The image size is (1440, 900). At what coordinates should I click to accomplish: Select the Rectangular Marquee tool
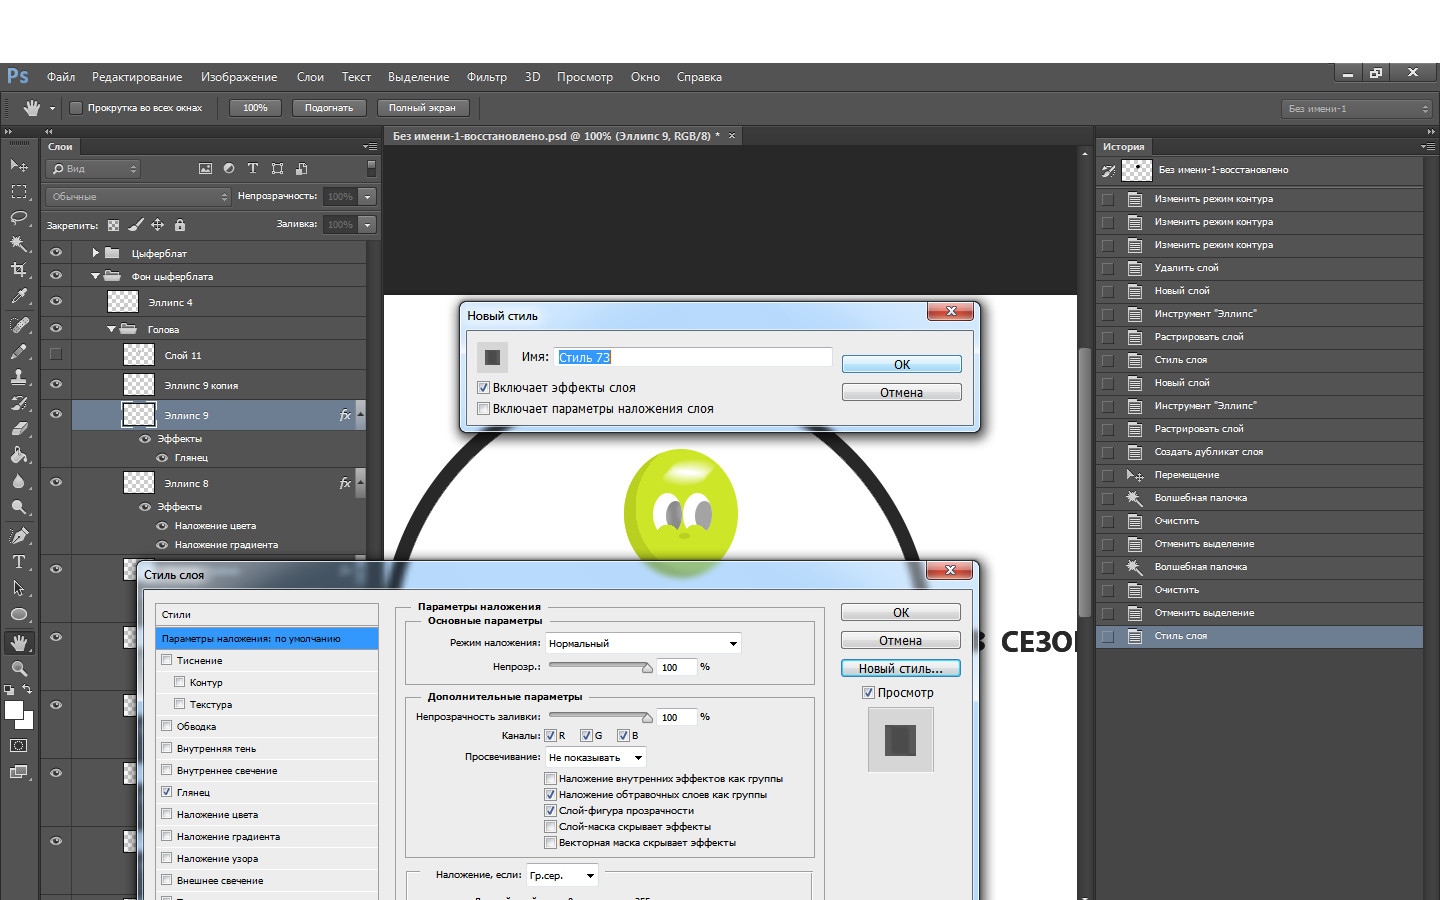(19, 191)
